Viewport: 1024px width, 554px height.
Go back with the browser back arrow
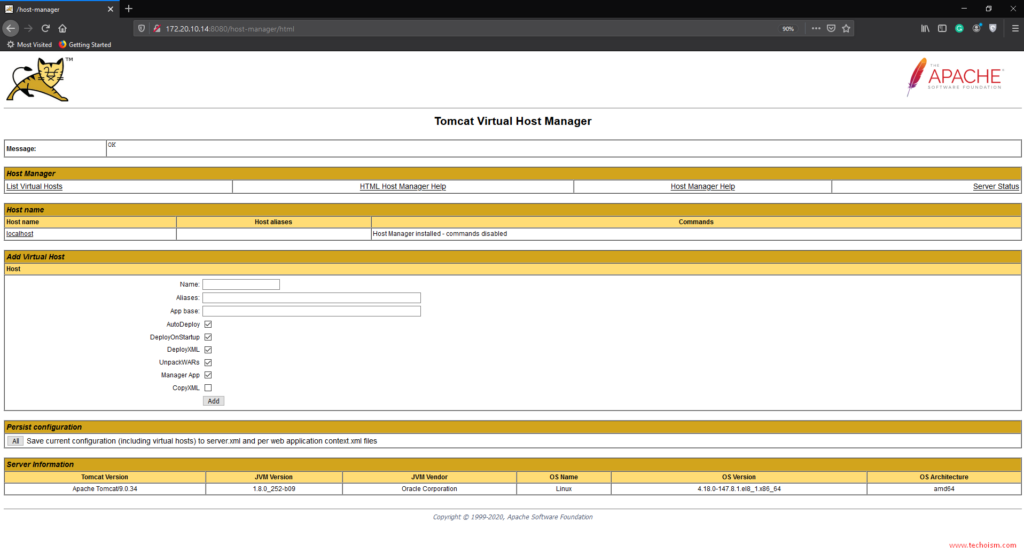pos(10,29)
